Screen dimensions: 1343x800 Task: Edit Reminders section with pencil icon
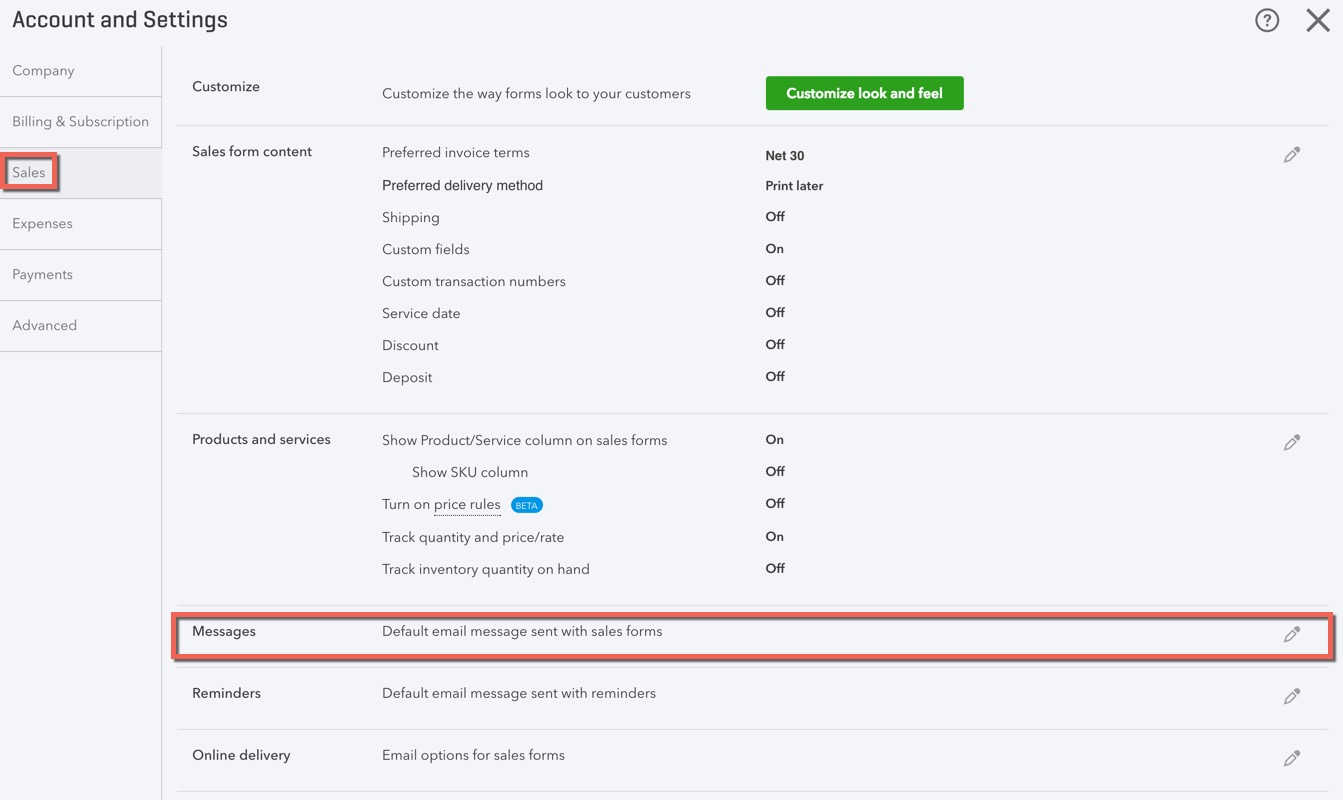[x=1292, y=696]
